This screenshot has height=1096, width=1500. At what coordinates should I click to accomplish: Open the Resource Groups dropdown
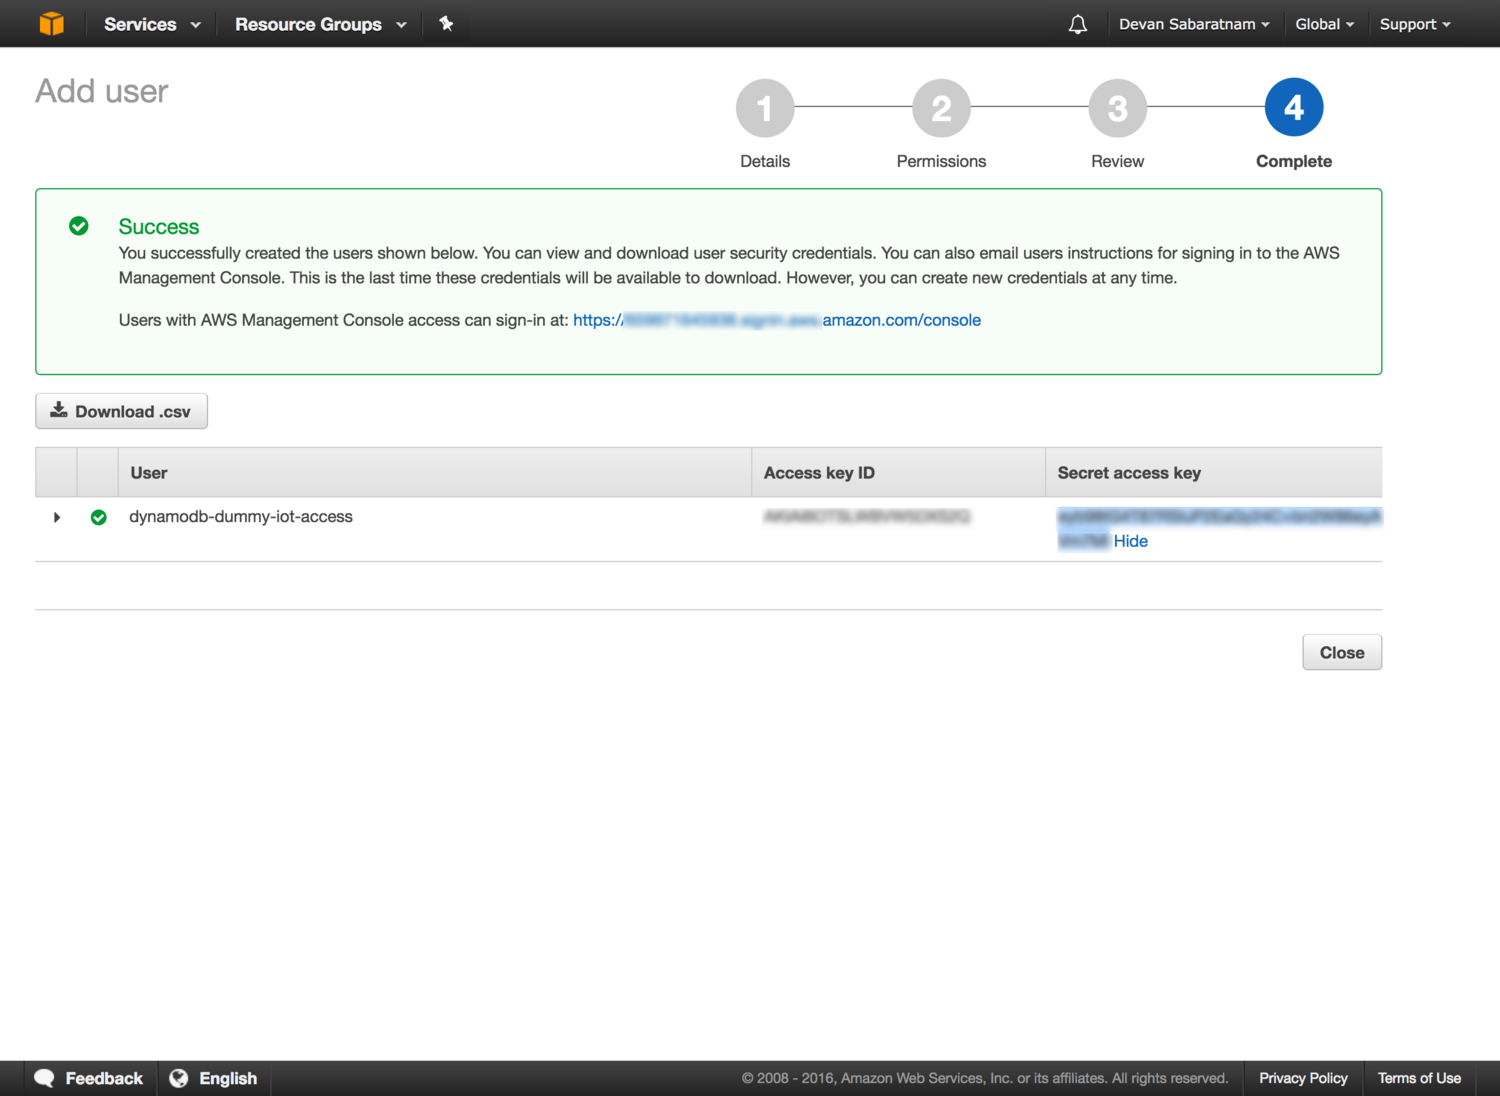pyautogui.click(x=321, y=24)
